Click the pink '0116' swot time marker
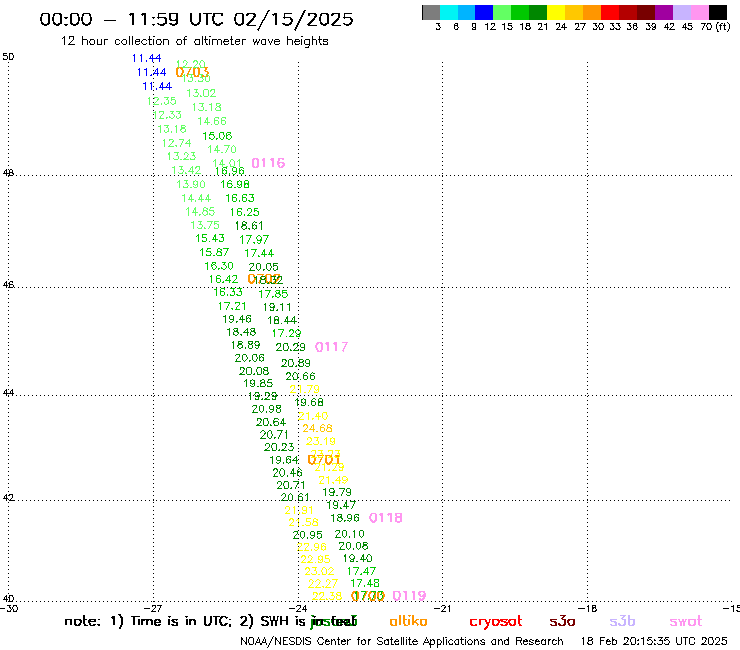 268,163
